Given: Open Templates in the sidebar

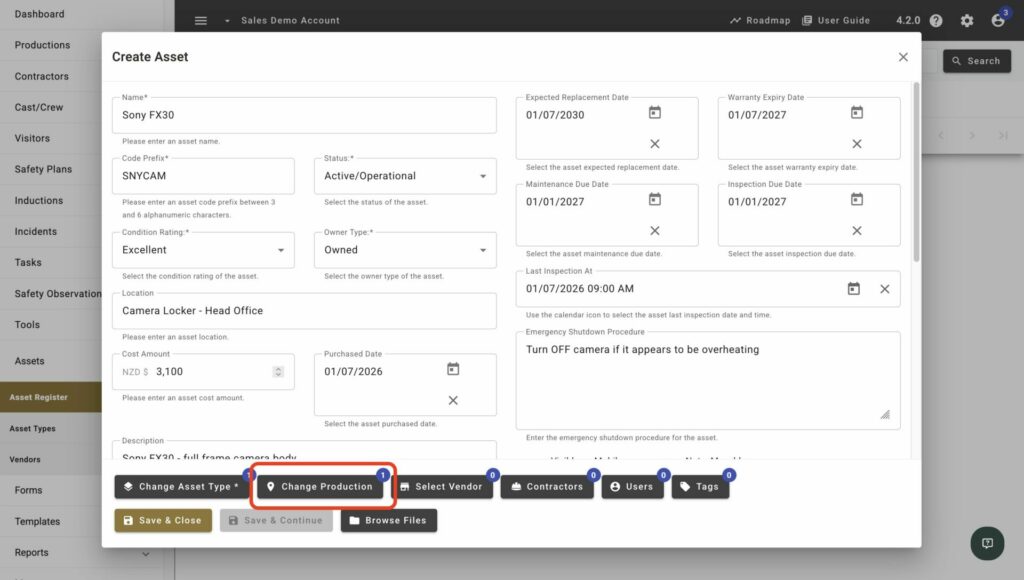Looking at the screenshot, I should click(x=37, y=521).
